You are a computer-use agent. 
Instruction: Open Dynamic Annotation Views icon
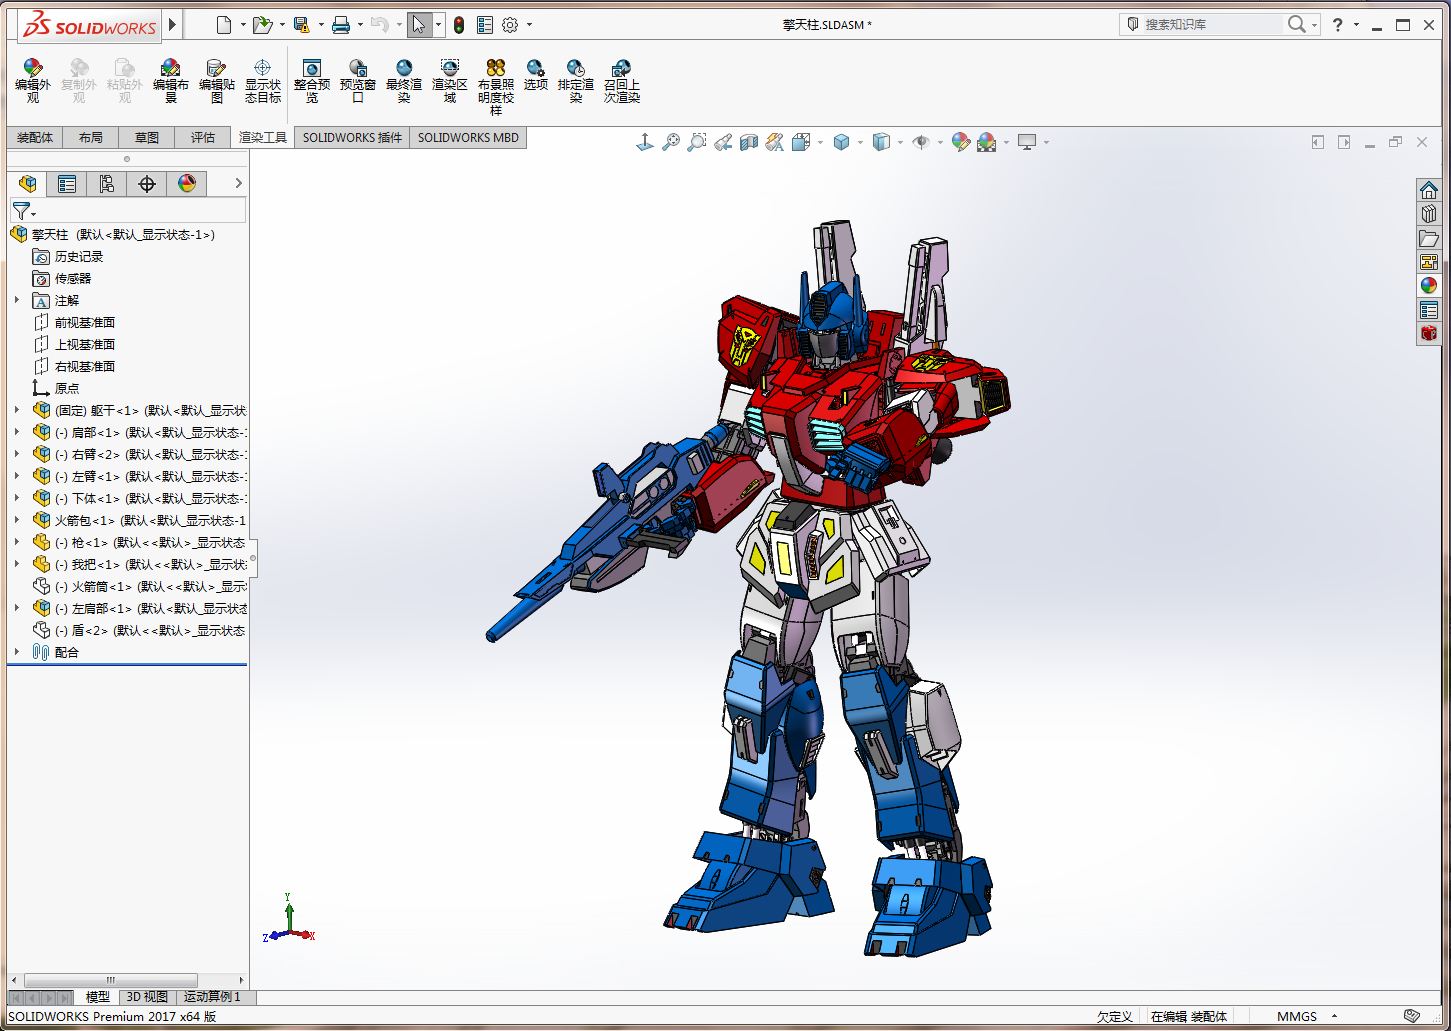(x=775, y=143)
